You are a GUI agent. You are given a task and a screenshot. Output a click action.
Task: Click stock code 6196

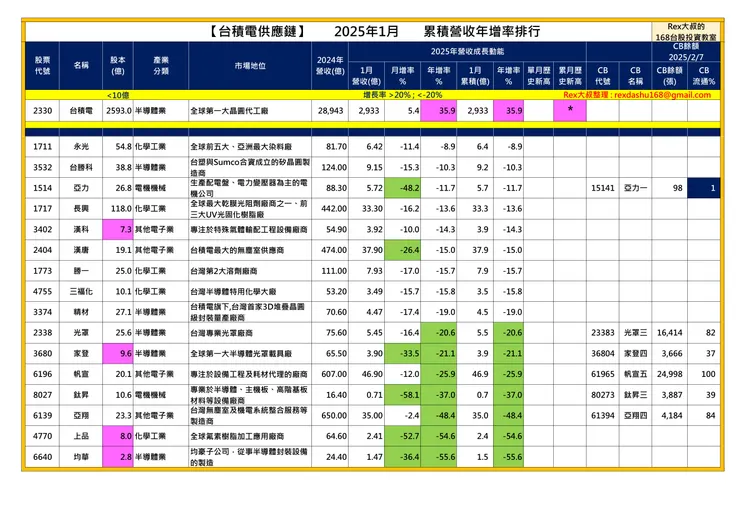coord(42,374)
